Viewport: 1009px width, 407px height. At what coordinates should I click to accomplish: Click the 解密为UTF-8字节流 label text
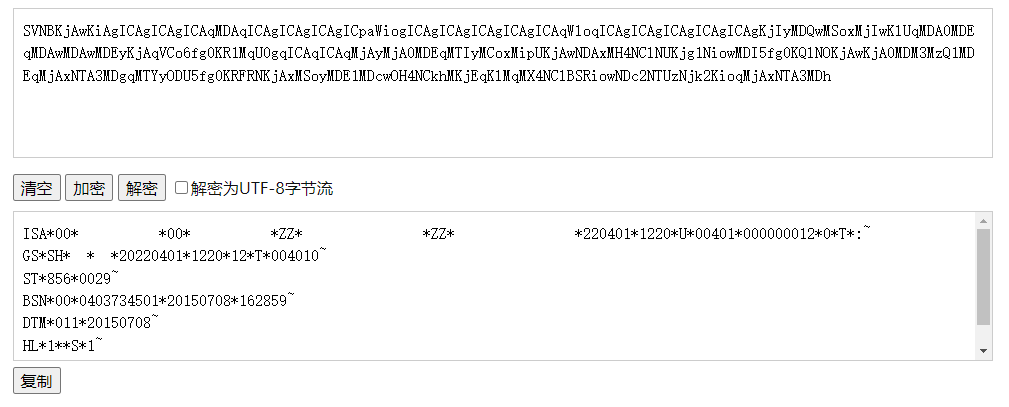(261, 188)
